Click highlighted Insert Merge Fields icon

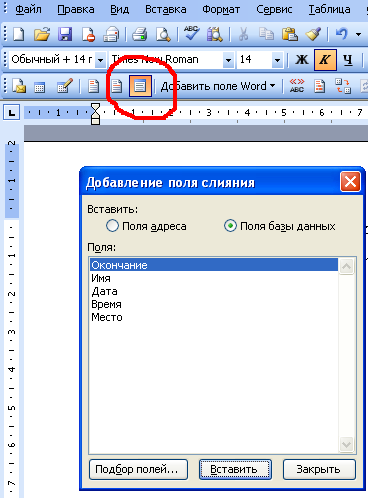[140, 86]
